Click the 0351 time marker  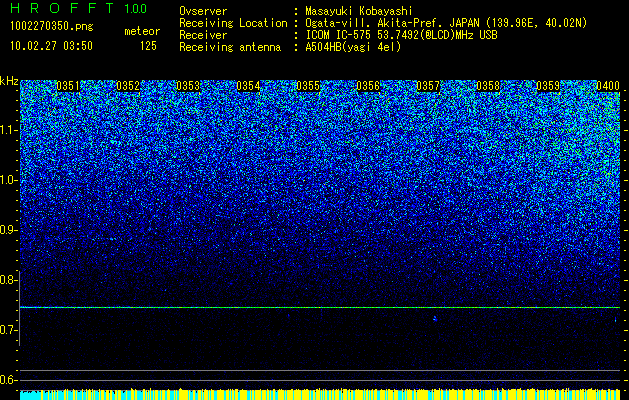tap(68, 86)
